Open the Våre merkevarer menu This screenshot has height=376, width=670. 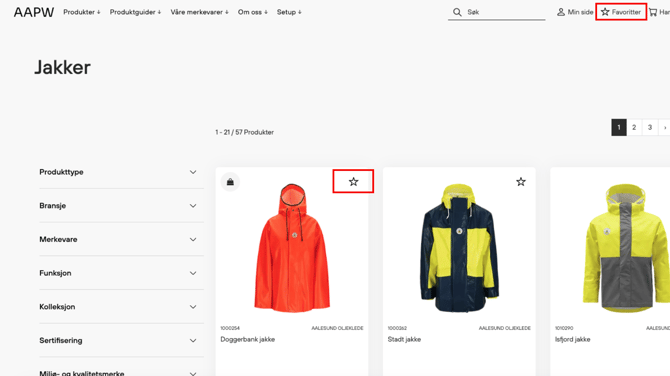click(200, 12)
